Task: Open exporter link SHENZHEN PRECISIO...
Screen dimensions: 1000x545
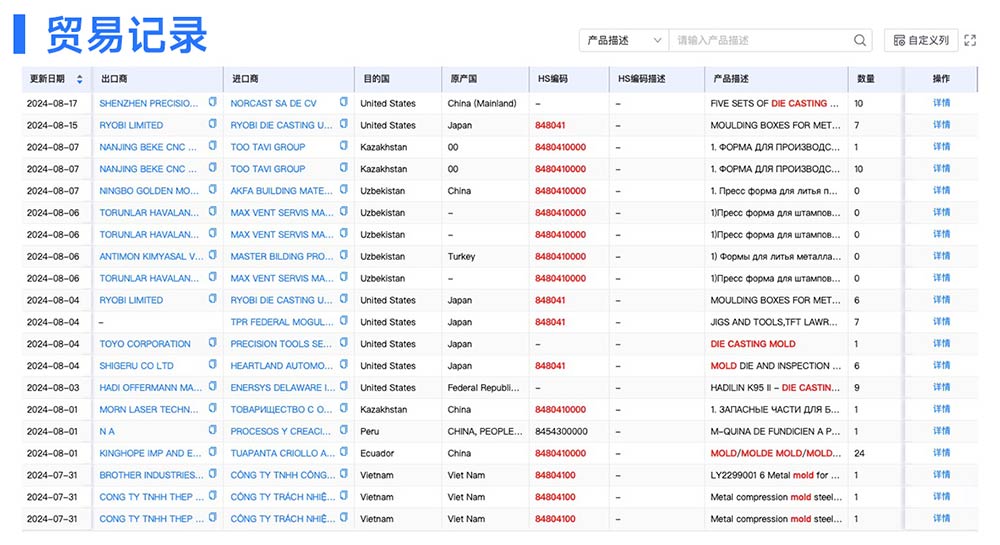Action: pyautogui.click(x=149, y=103)
